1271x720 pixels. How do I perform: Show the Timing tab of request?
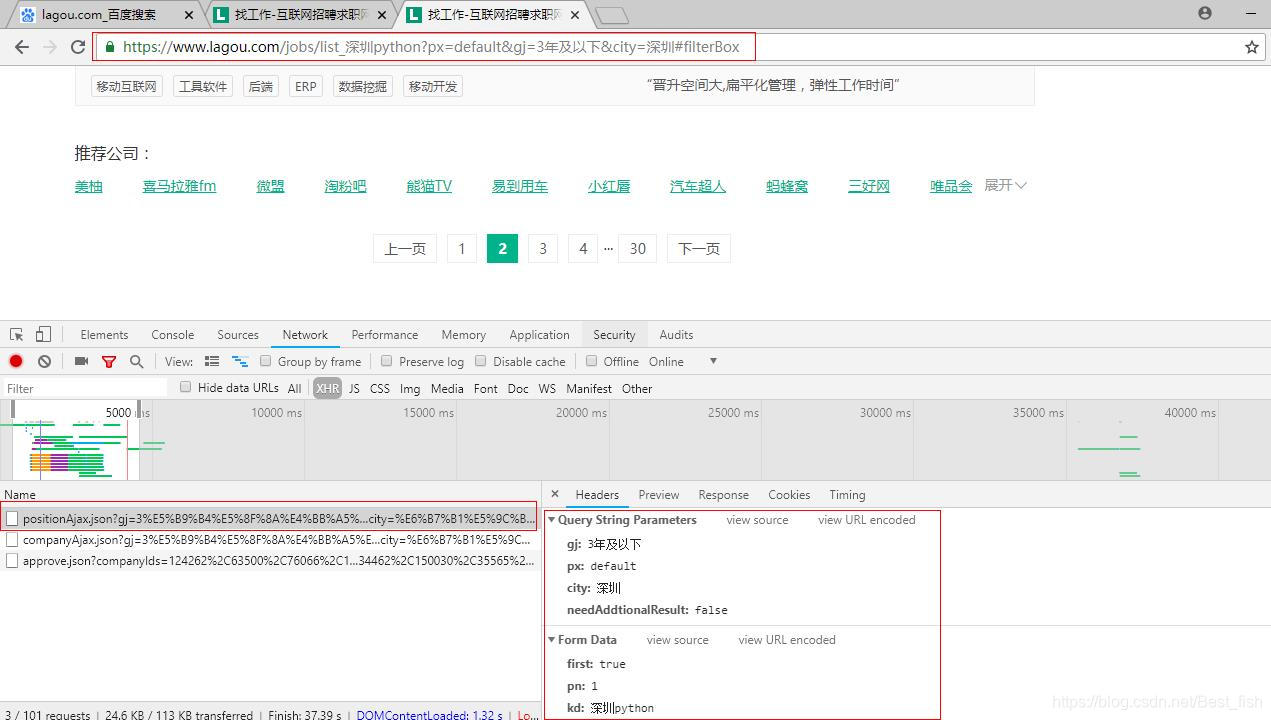[x=847, y=494]
